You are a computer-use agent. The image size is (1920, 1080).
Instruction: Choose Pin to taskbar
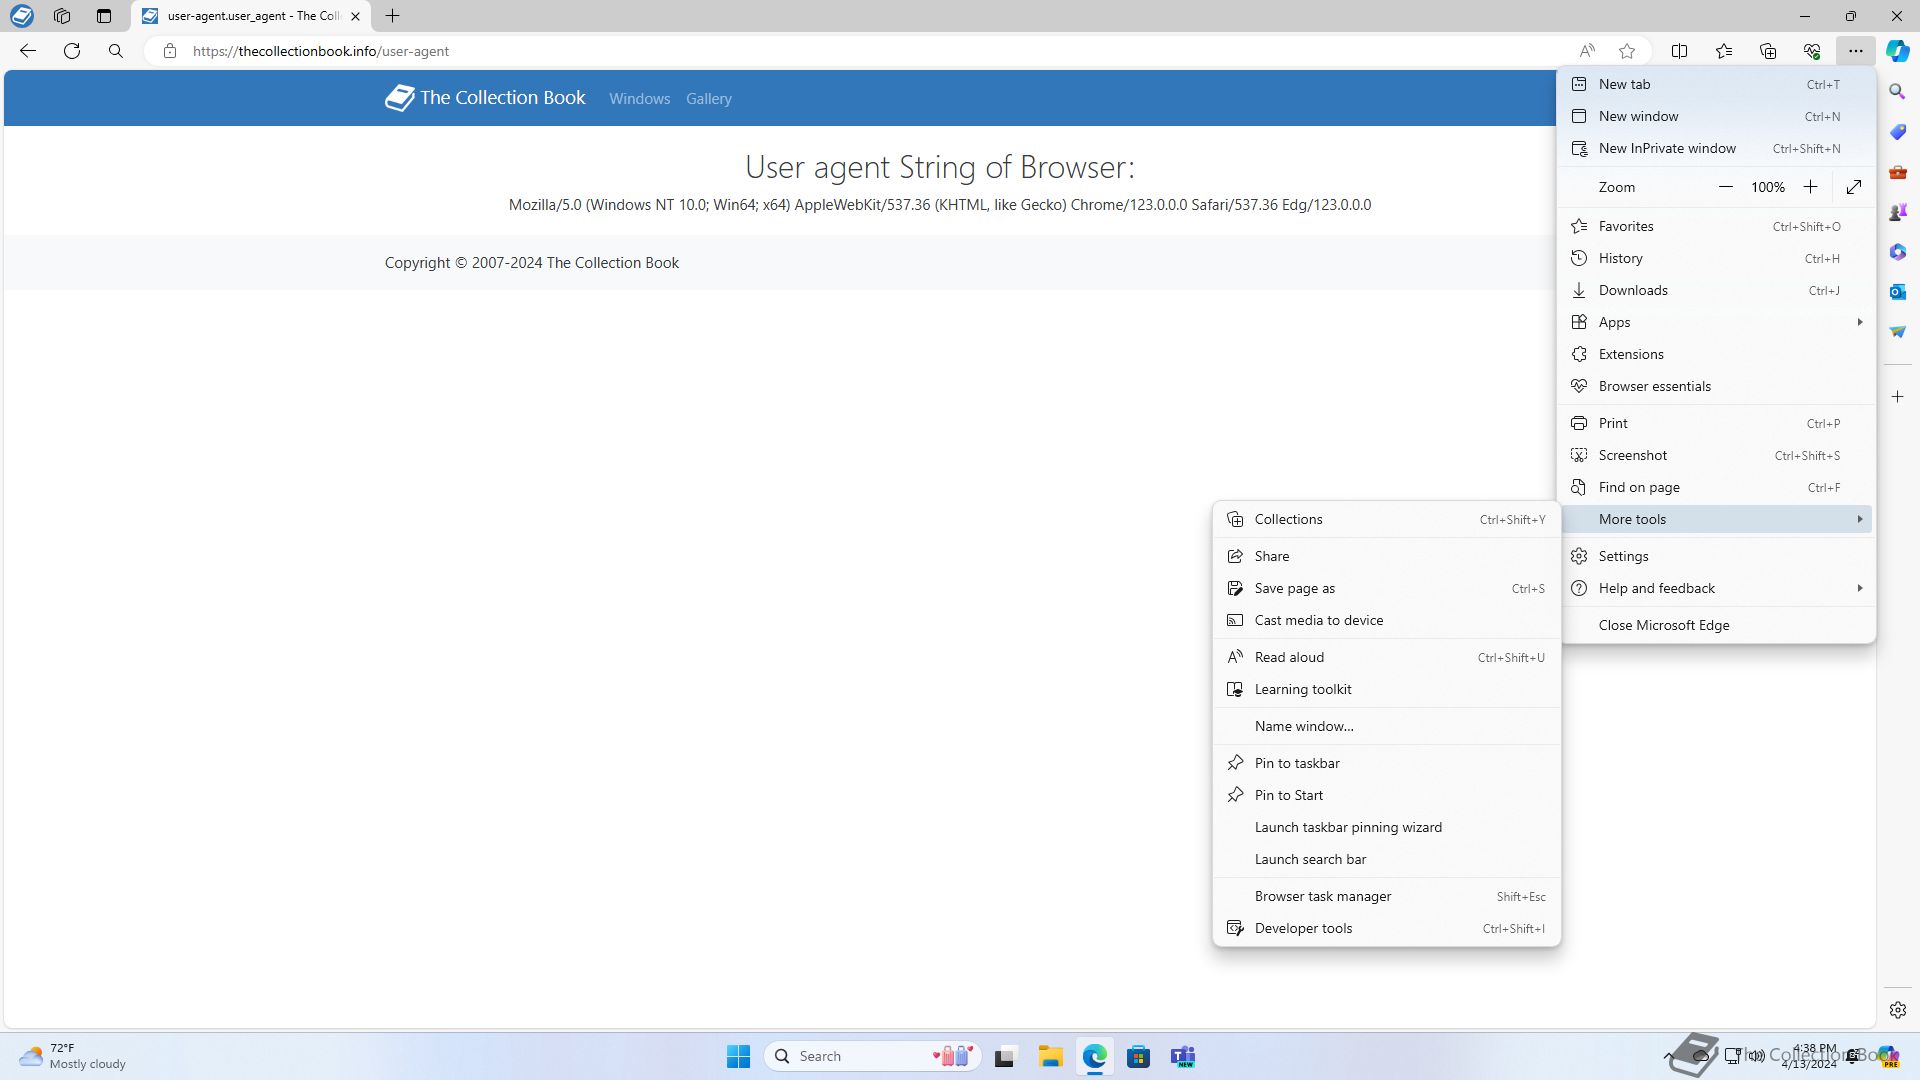(x=1386, y=763)
